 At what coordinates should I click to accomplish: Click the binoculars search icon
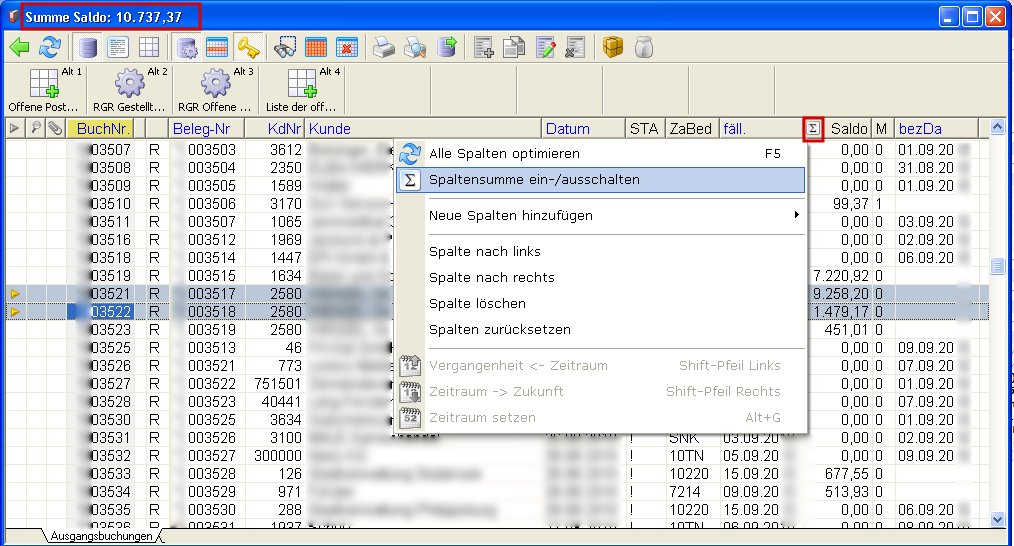click(286, 47)
